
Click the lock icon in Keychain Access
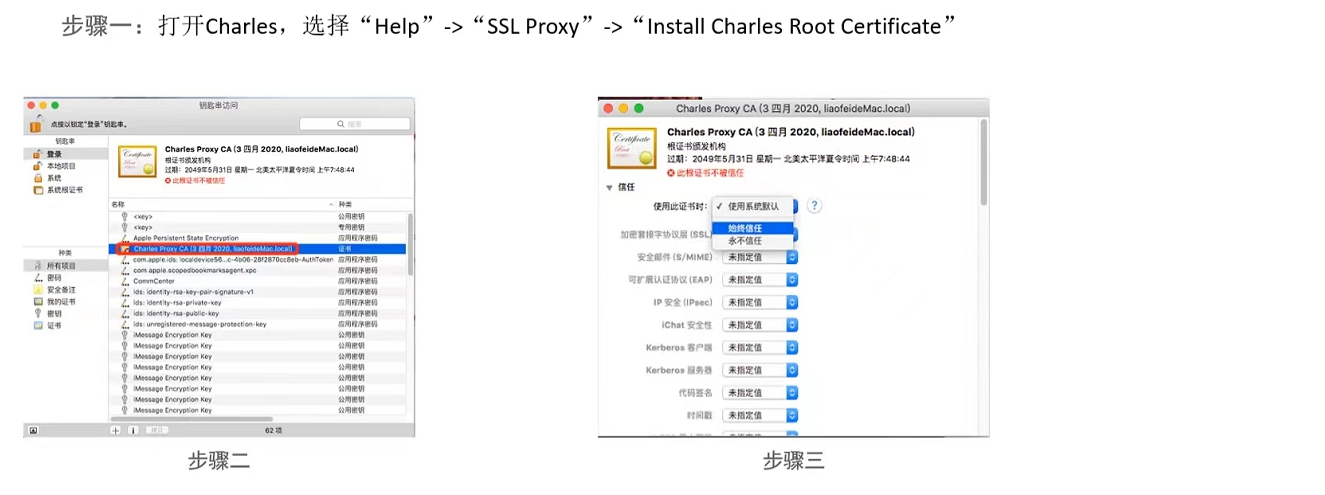[35, 125]
